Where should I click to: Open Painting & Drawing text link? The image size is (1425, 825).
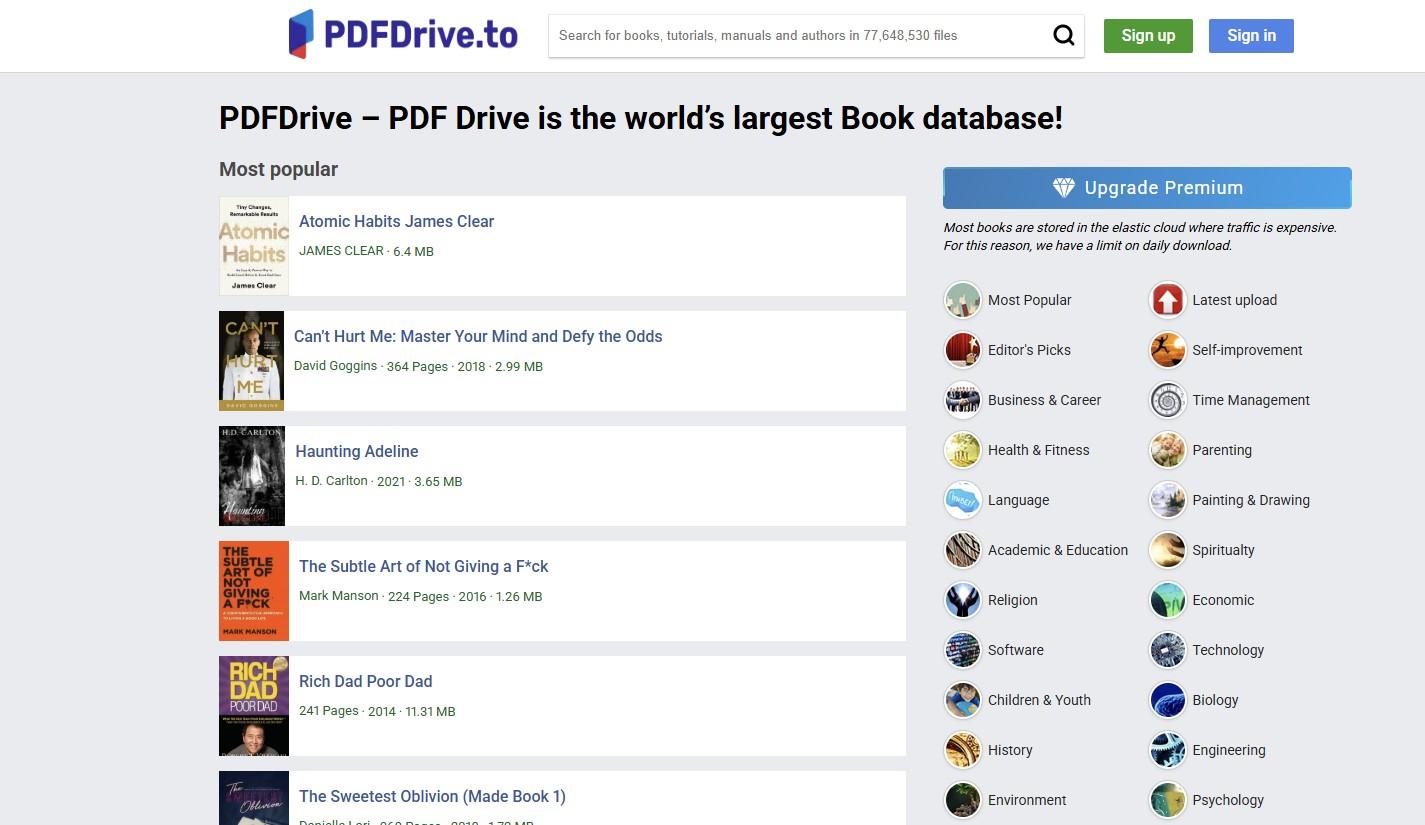pyautogui.click(x=1251, y=500)
